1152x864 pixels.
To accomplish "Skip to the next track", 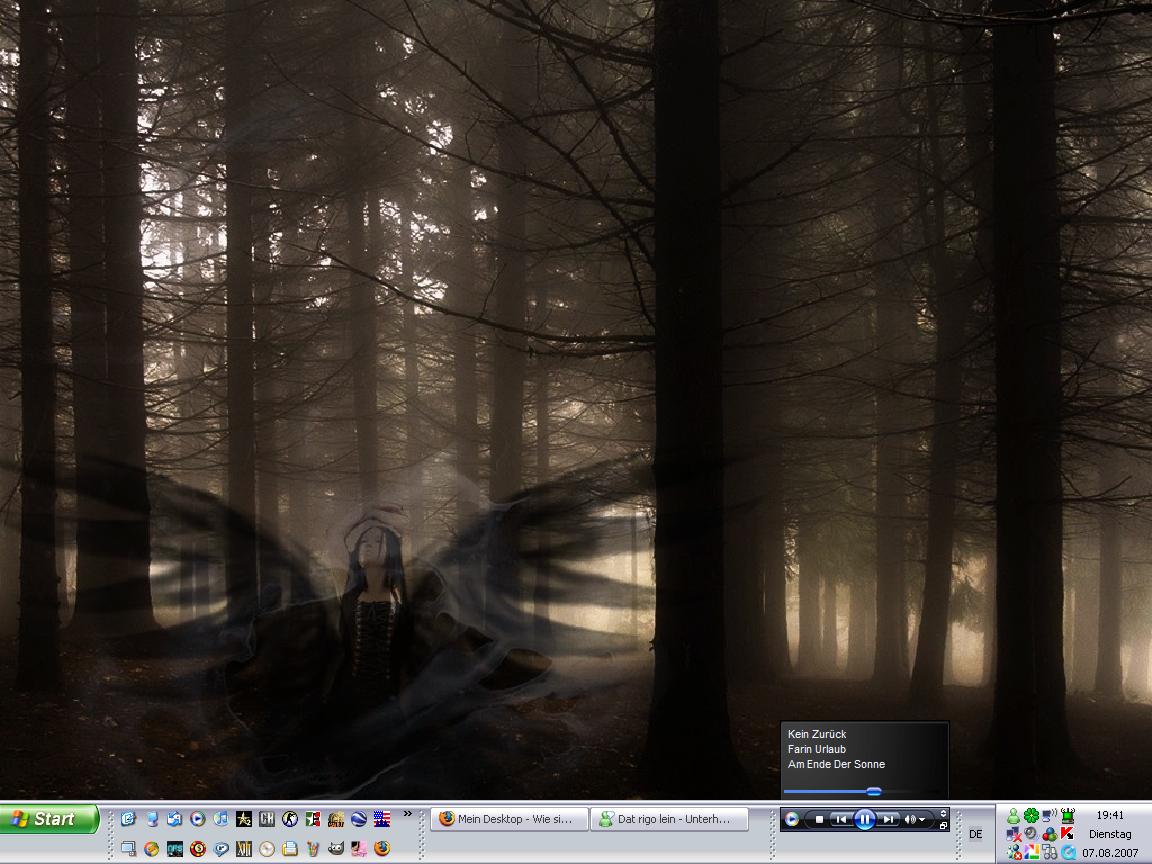I will [x=887, y=820].
